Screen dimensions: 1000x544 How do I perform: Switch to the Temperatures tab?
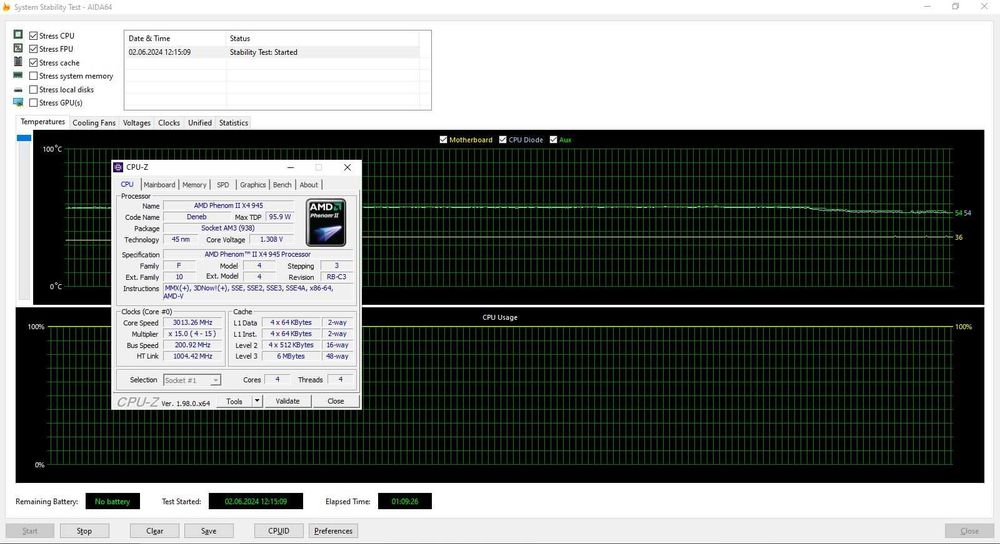coord(42,122)
